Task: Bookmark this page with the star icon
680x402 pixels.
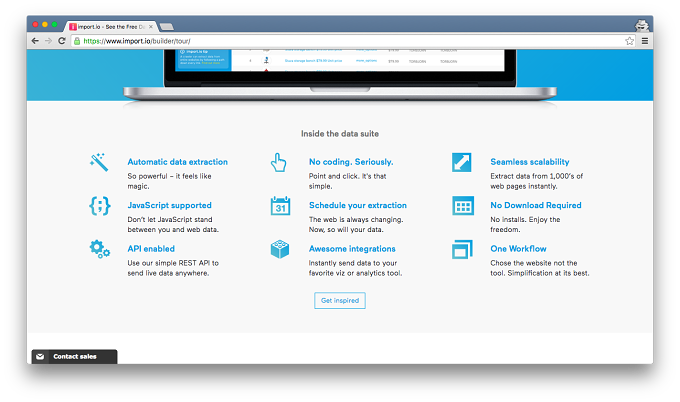Action: point(629,41)
